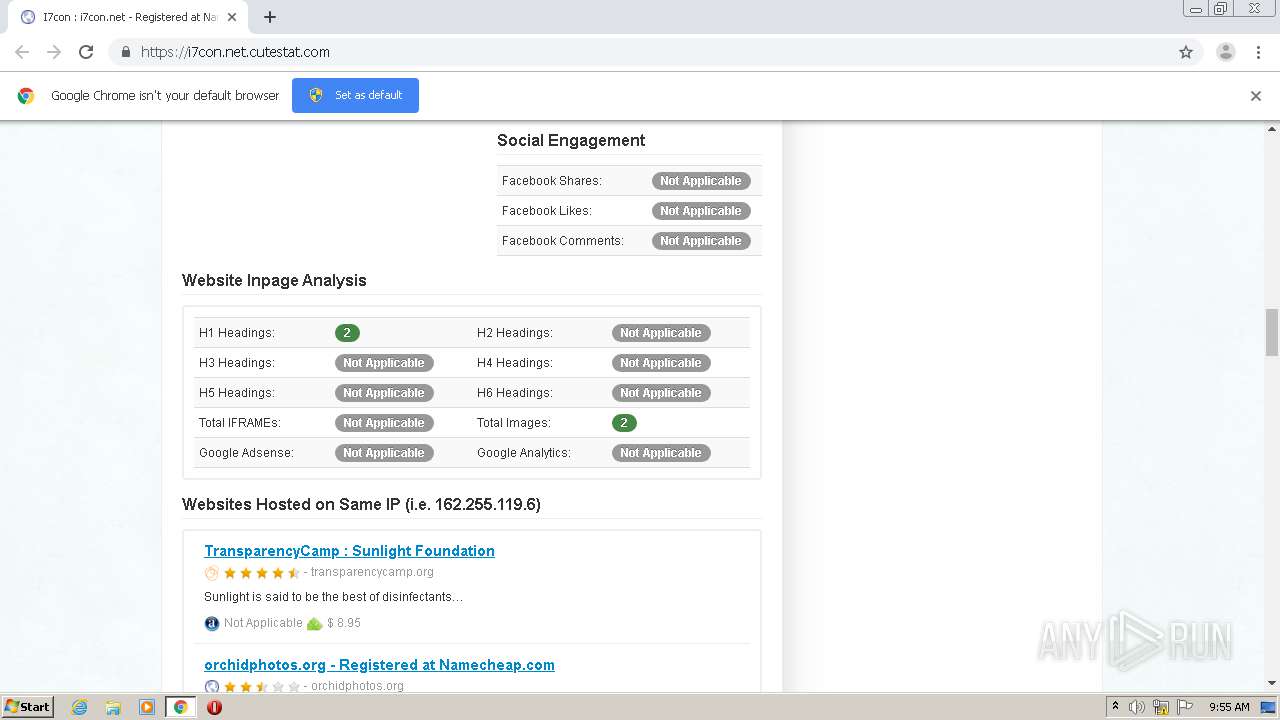Open Windows Explorer folder icon in taskbar
1280x720 pixels.
pyautogui.click(x=113, y=707)
